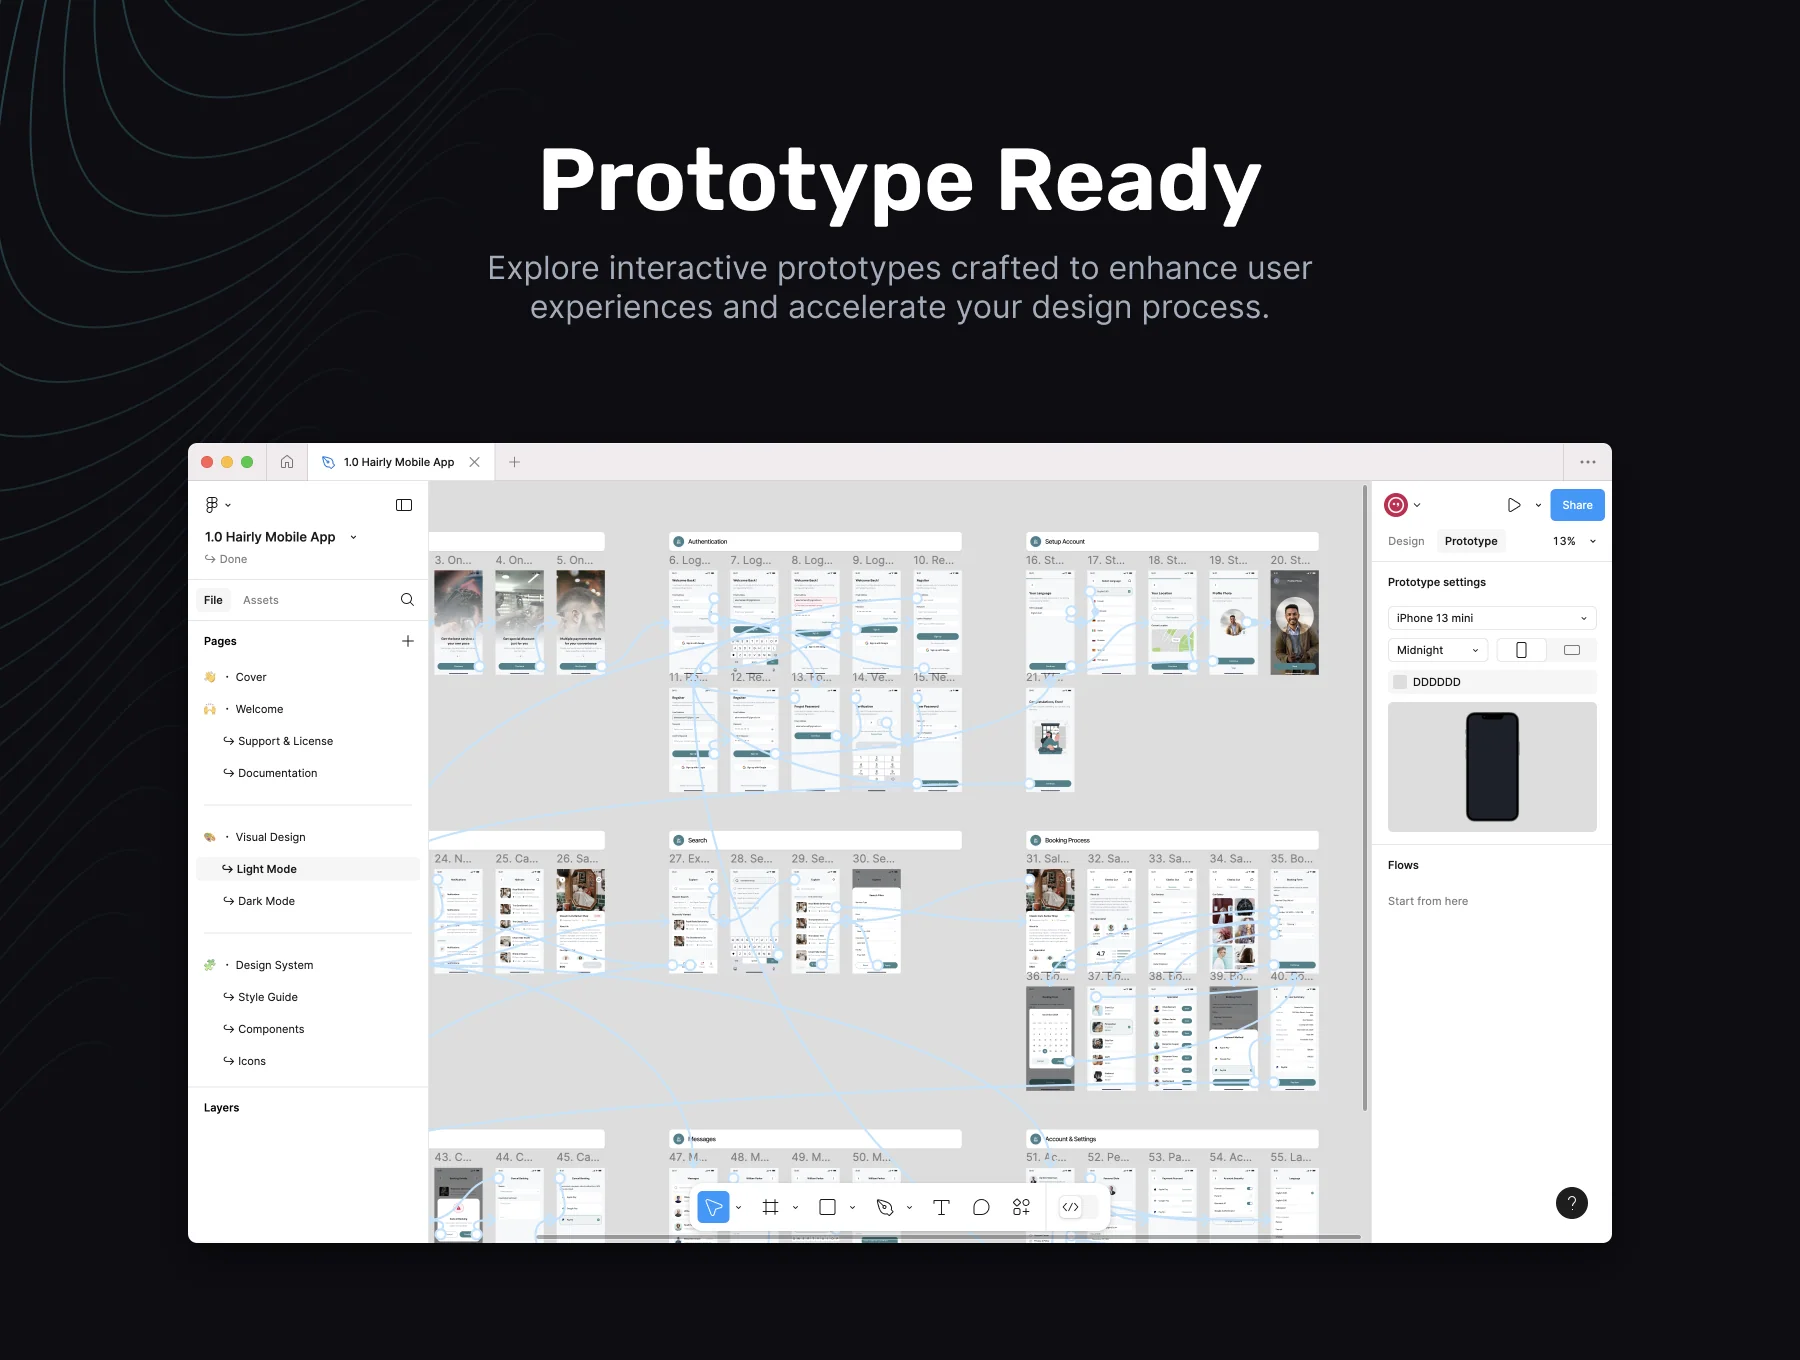1800x1360 pixels.
Task: Click the user avatar icon
Action: [1396, 505]
